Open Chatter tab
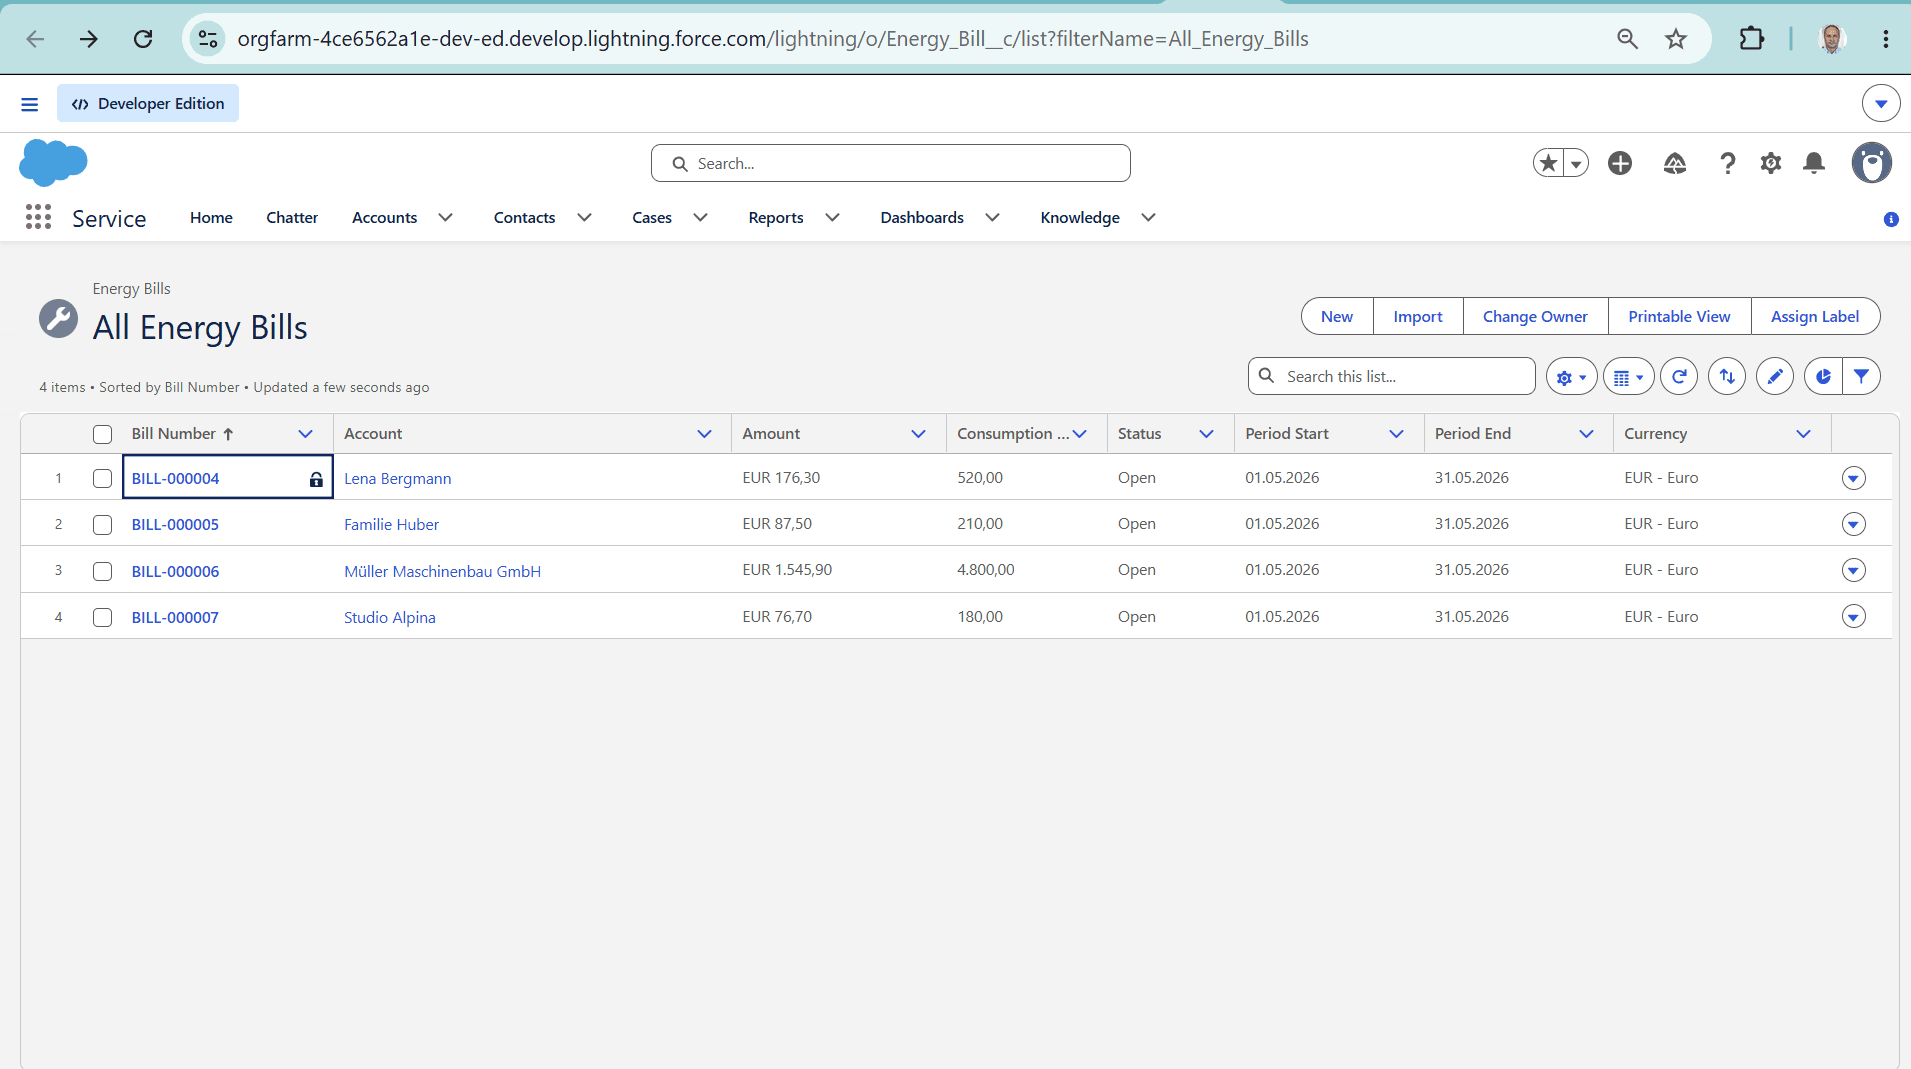This screenshot has height=1069, width=1911. [292, 218]
